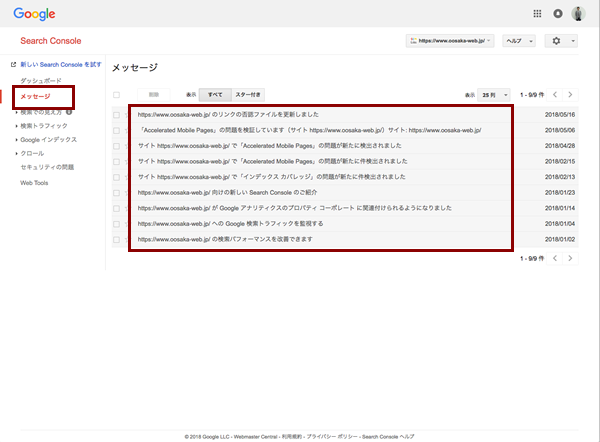
Task: Open message 「Accelerated Mobile Pages」の問題を検証しています
Action: coord(310,130)
